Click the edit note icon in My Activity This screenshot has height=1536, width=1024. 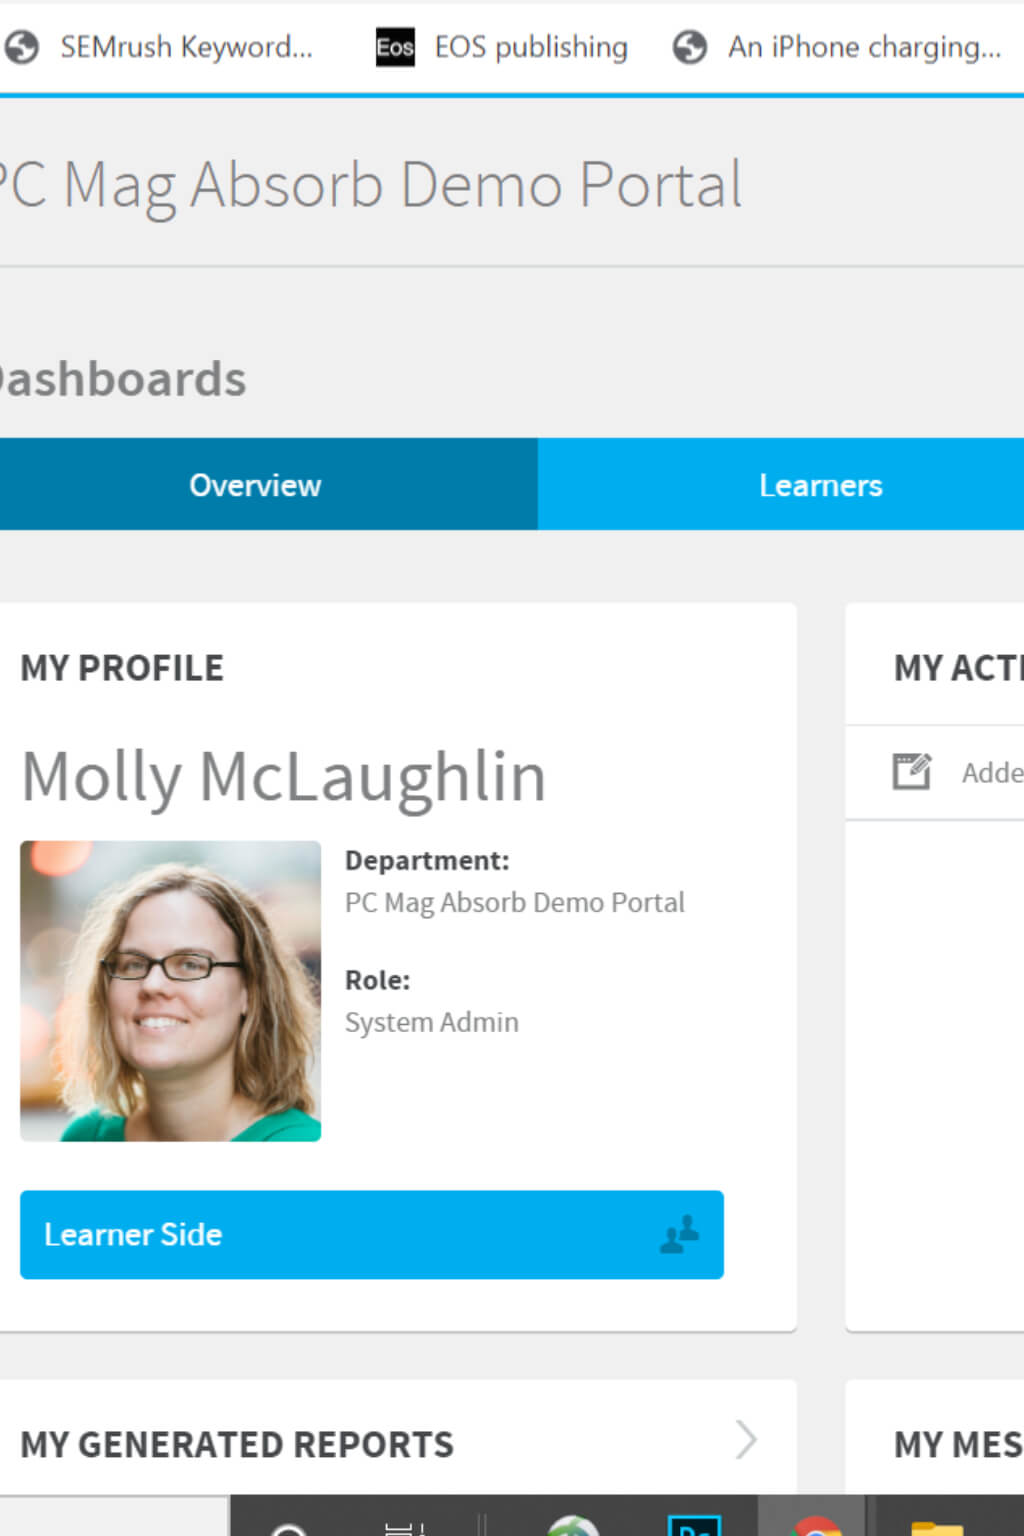point(911,771)
